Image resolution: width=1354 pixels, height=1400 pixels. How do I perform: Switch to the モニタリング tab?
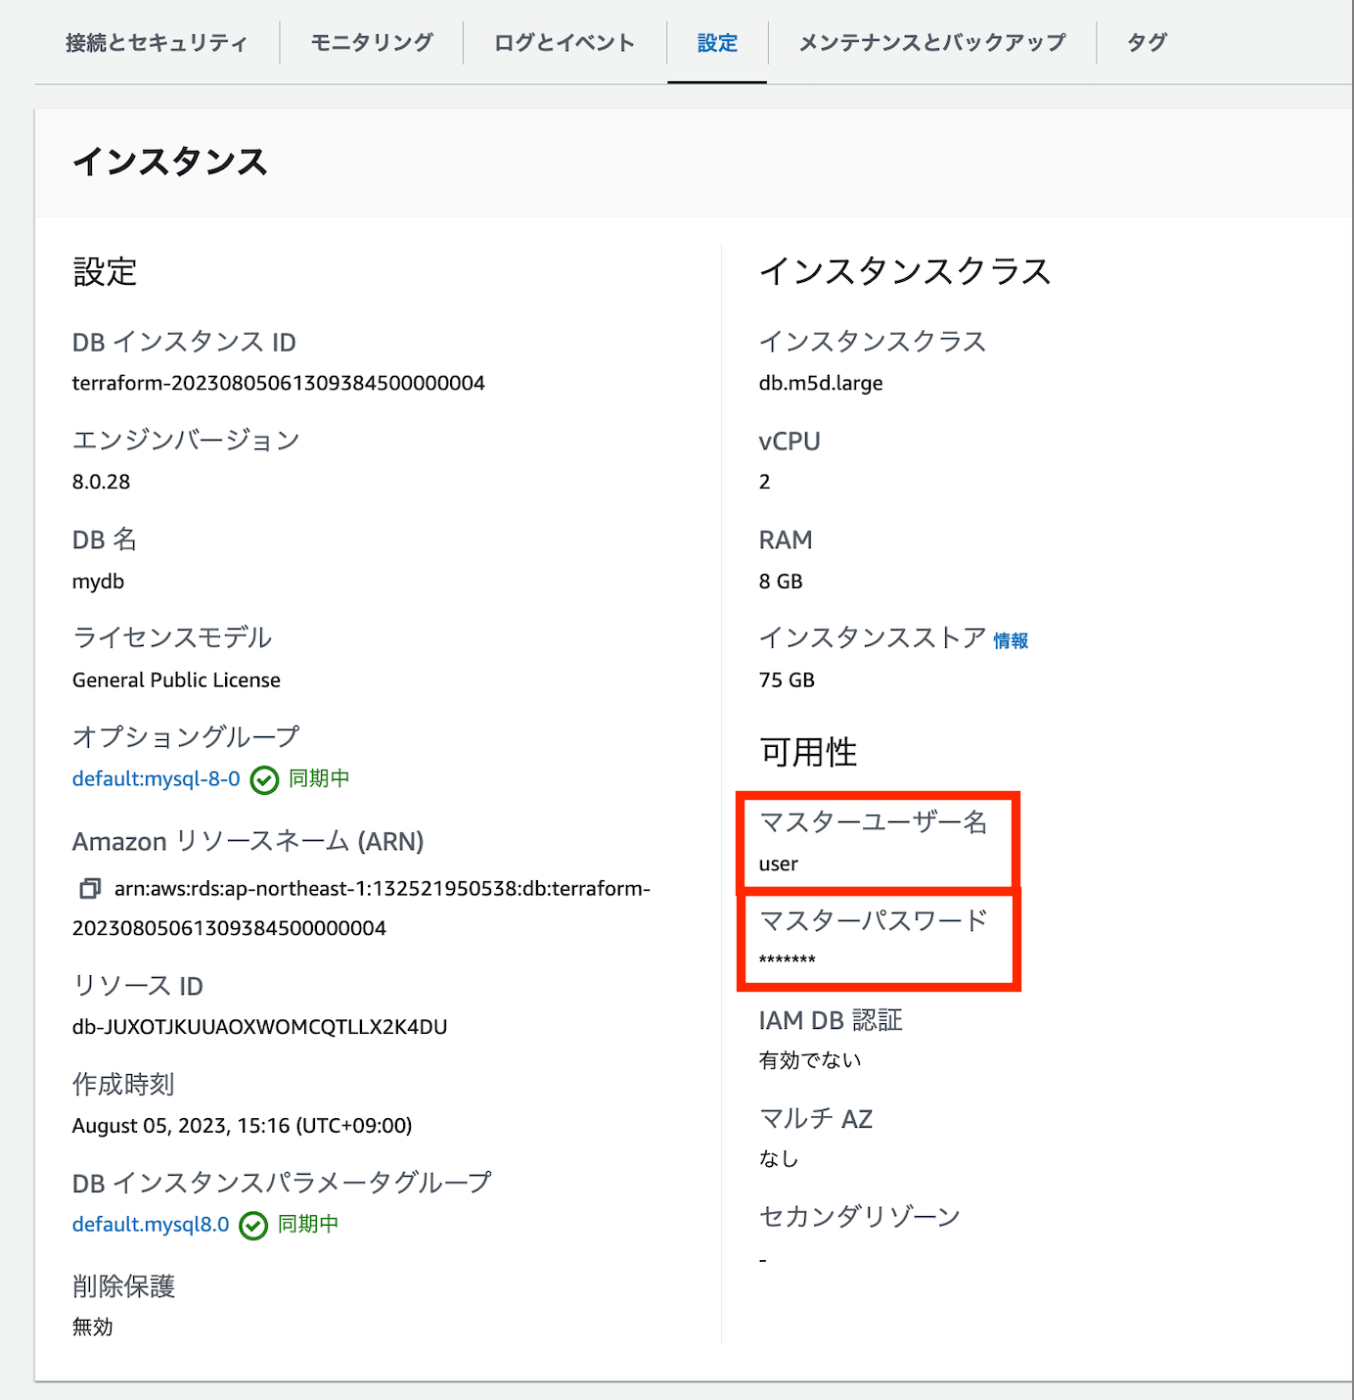tap(372, 43)
